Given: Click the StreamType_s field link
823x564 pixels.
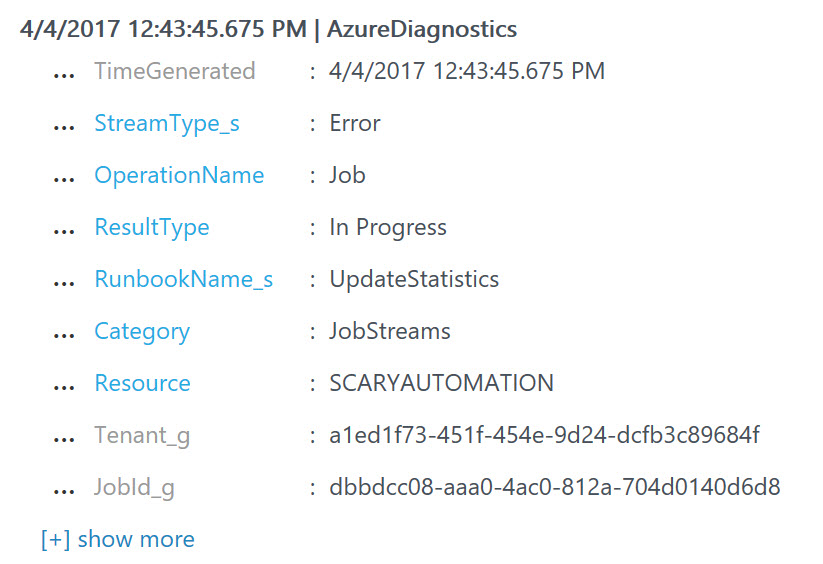Looking at the screenshot, I should 167,124.
